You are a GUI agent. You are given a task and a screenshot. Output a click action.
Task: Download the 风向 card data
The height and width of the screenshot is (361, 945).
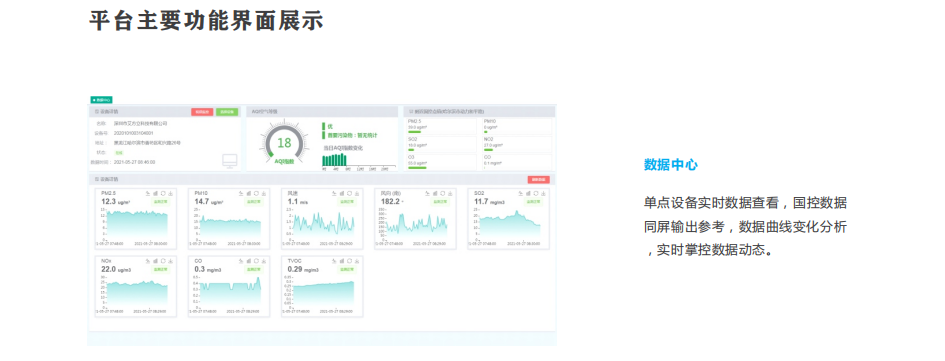point(450,193)
